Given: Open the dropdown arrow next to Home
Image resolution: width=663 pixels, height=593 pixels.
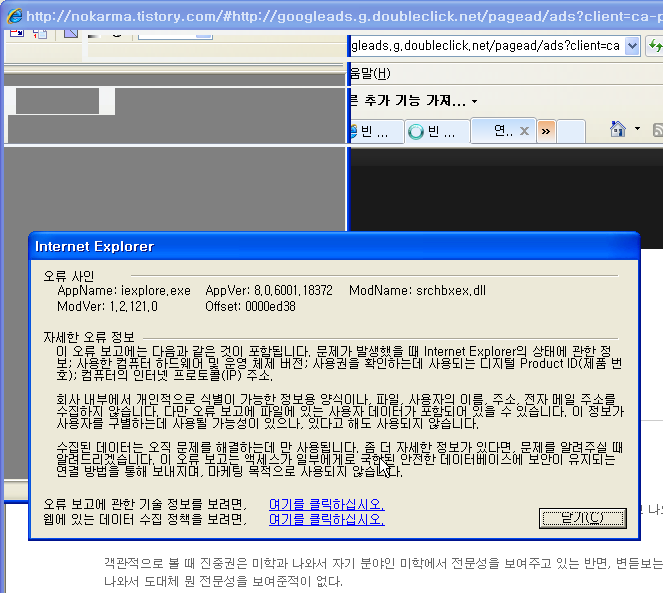Looking at the screenshot, I should (637, 129).
